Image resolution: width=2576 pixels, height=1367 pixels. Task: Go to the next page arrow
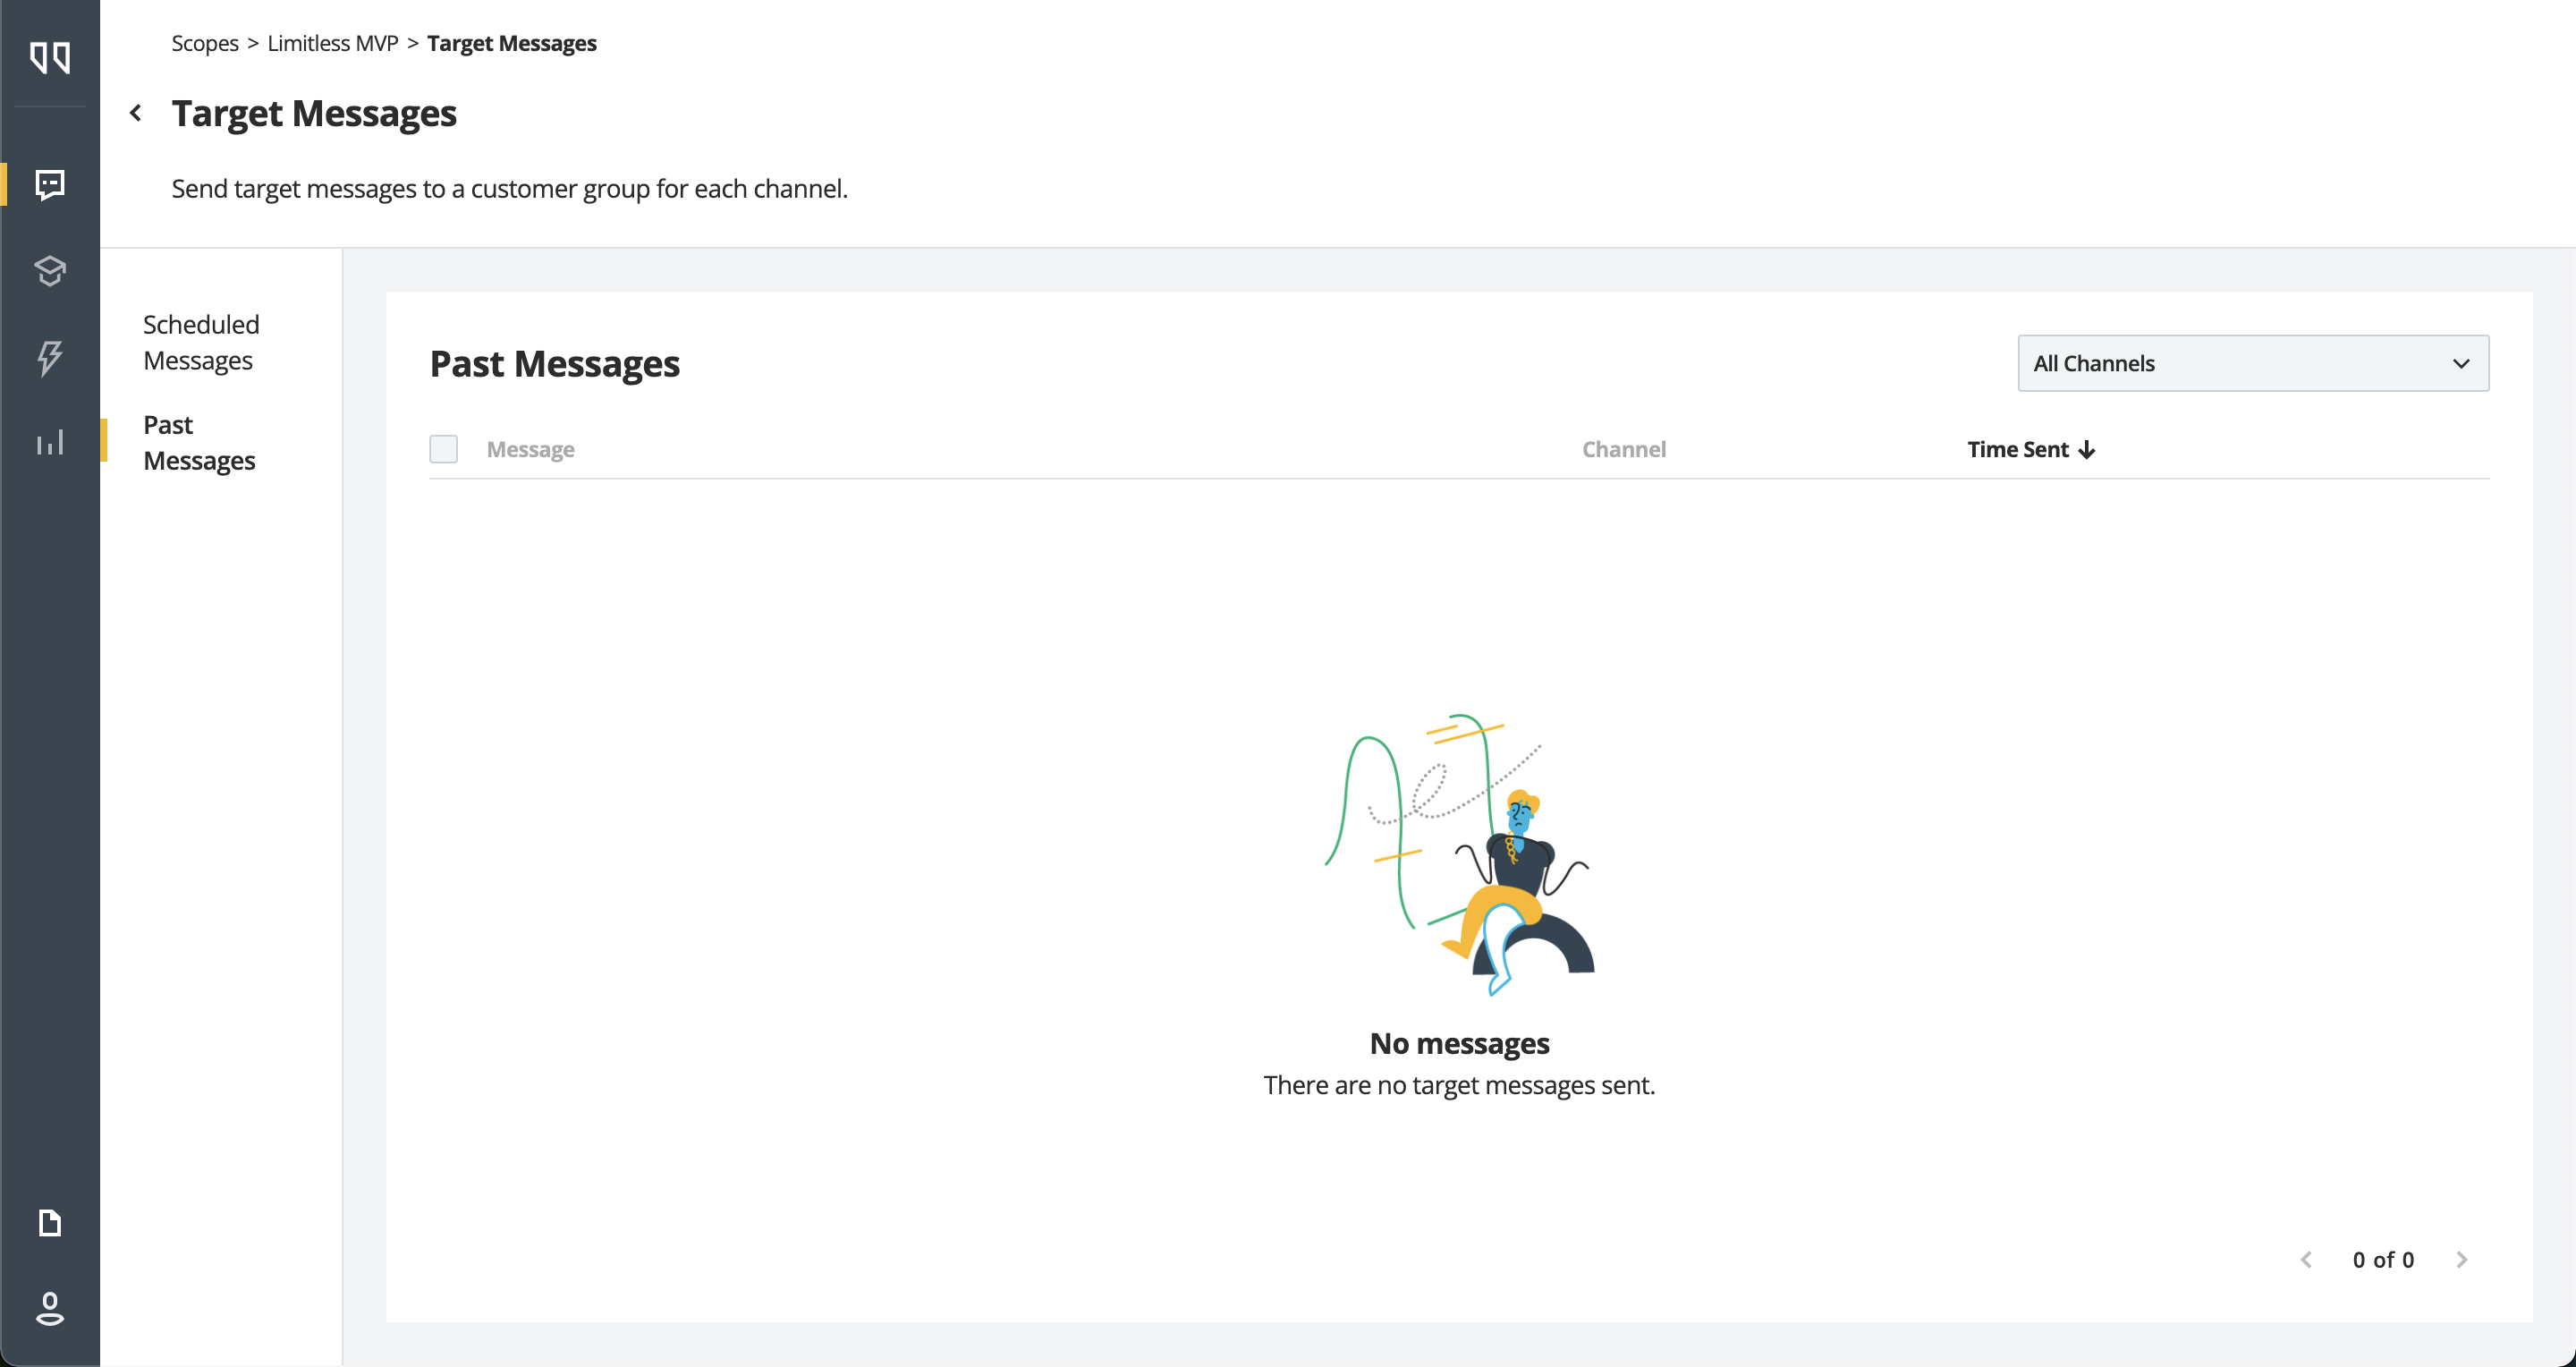2461,1259
